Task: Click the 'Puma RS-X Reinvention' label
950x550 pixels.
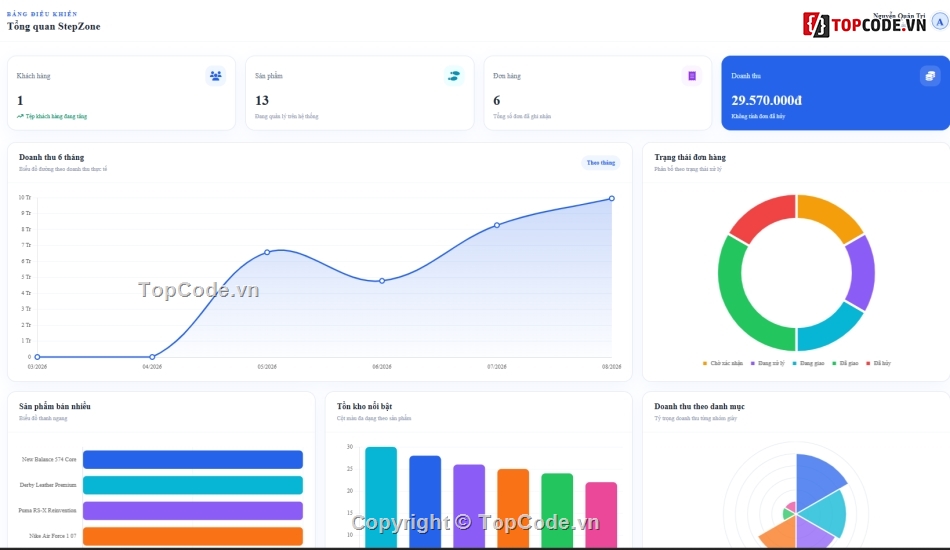Action: 47,511
